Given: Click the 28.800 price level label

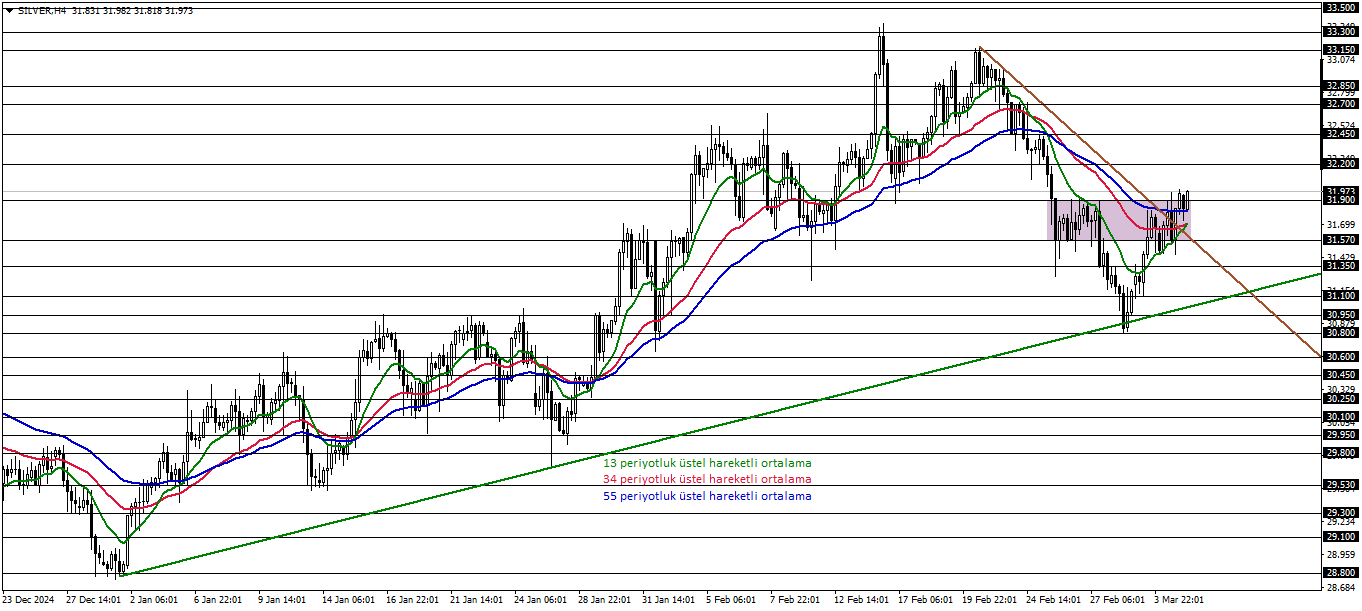Looking at the screenshot, I should [x=1340, y=573].
